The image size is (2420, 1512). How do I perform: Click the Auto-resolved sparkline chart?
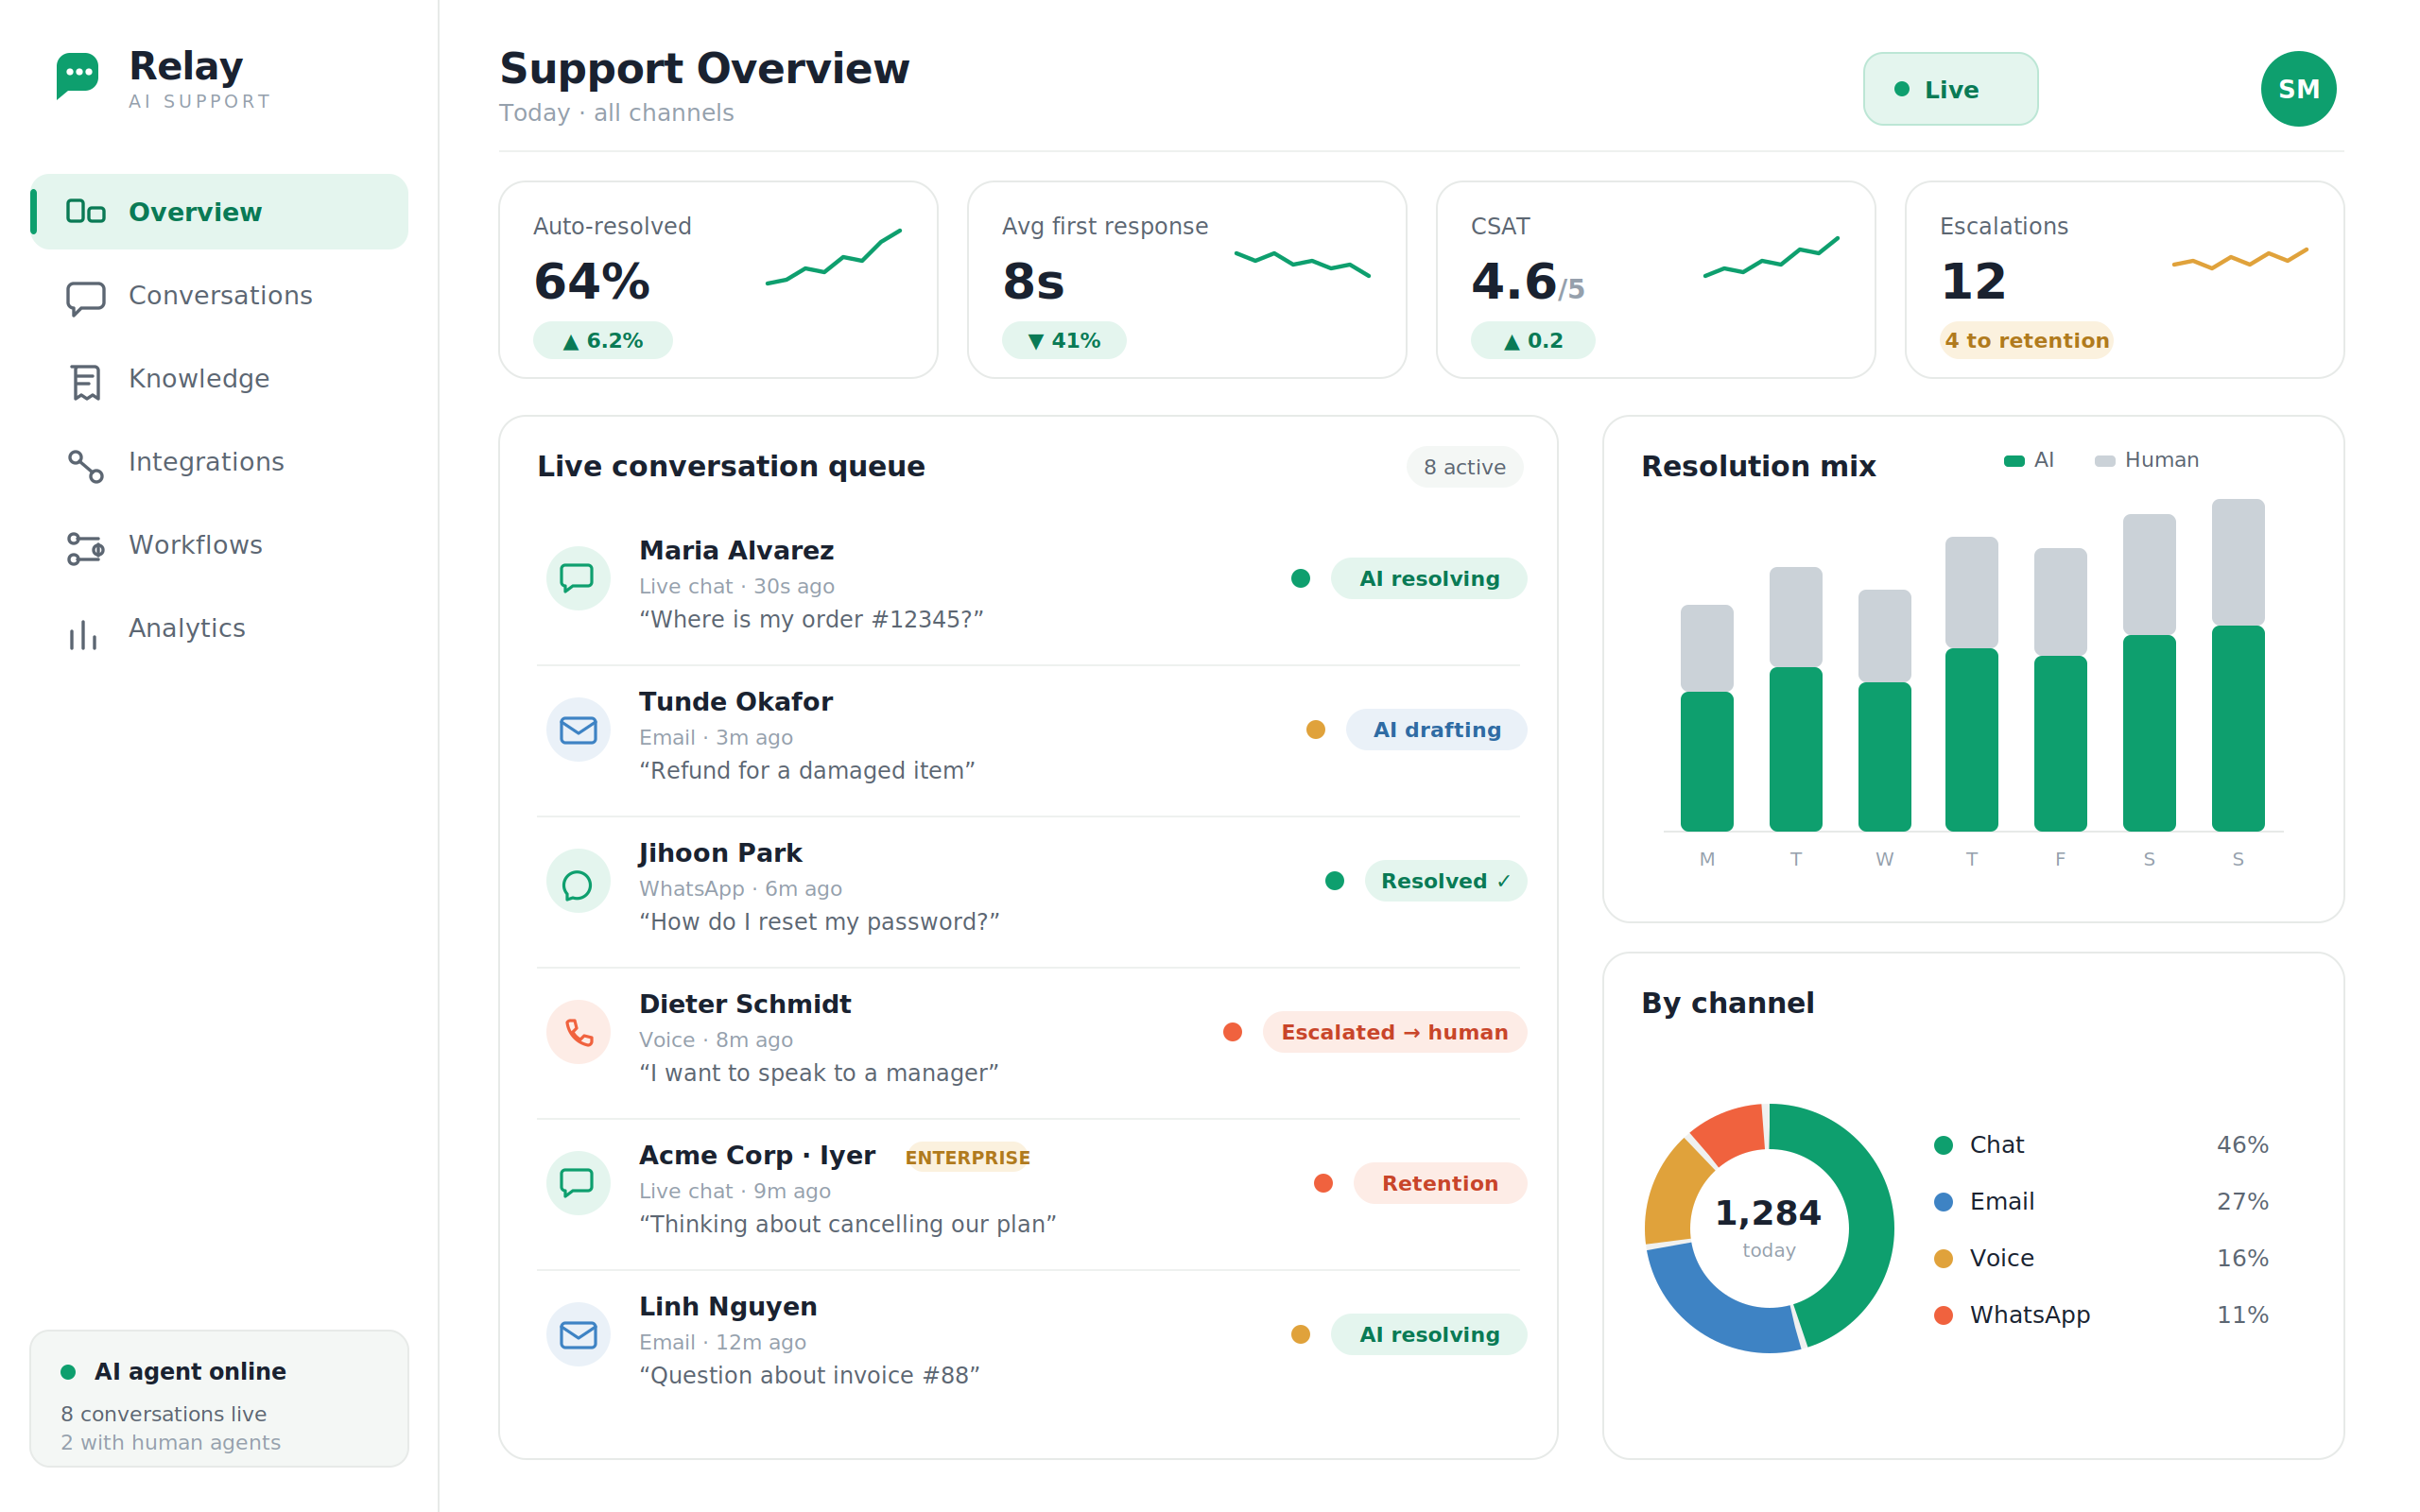[x=833, y=257]
